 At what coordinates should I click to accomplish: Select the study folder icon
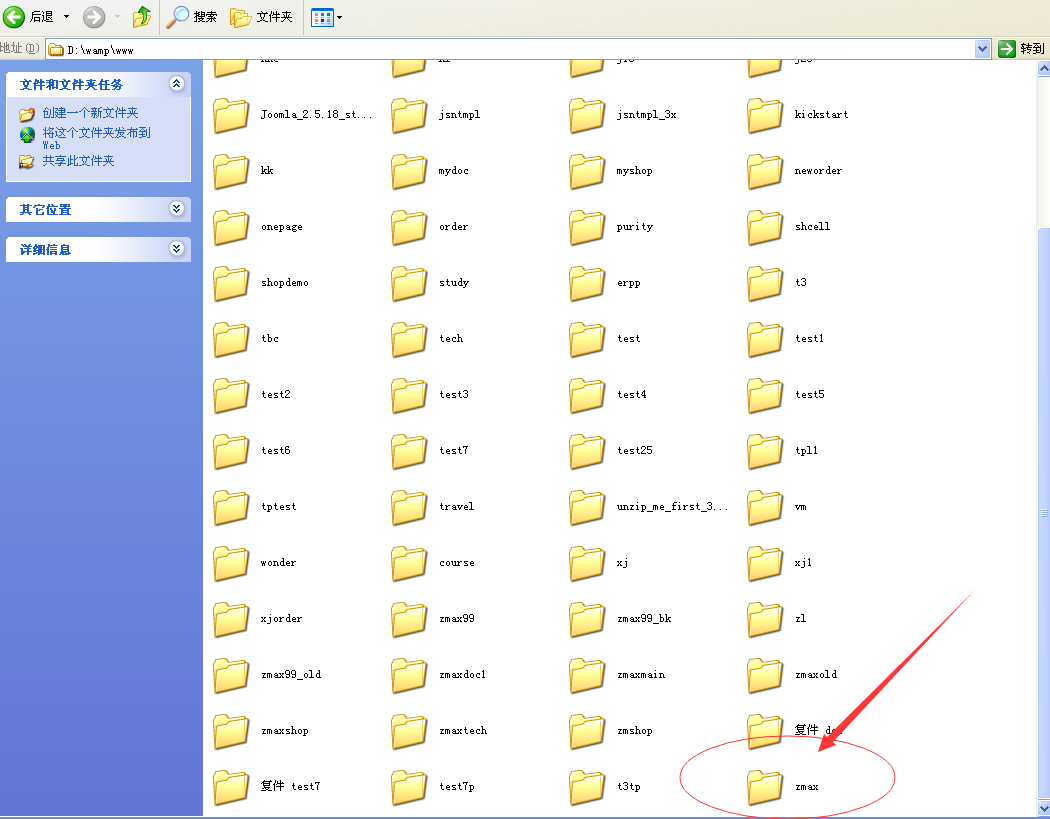pos(409,283)
